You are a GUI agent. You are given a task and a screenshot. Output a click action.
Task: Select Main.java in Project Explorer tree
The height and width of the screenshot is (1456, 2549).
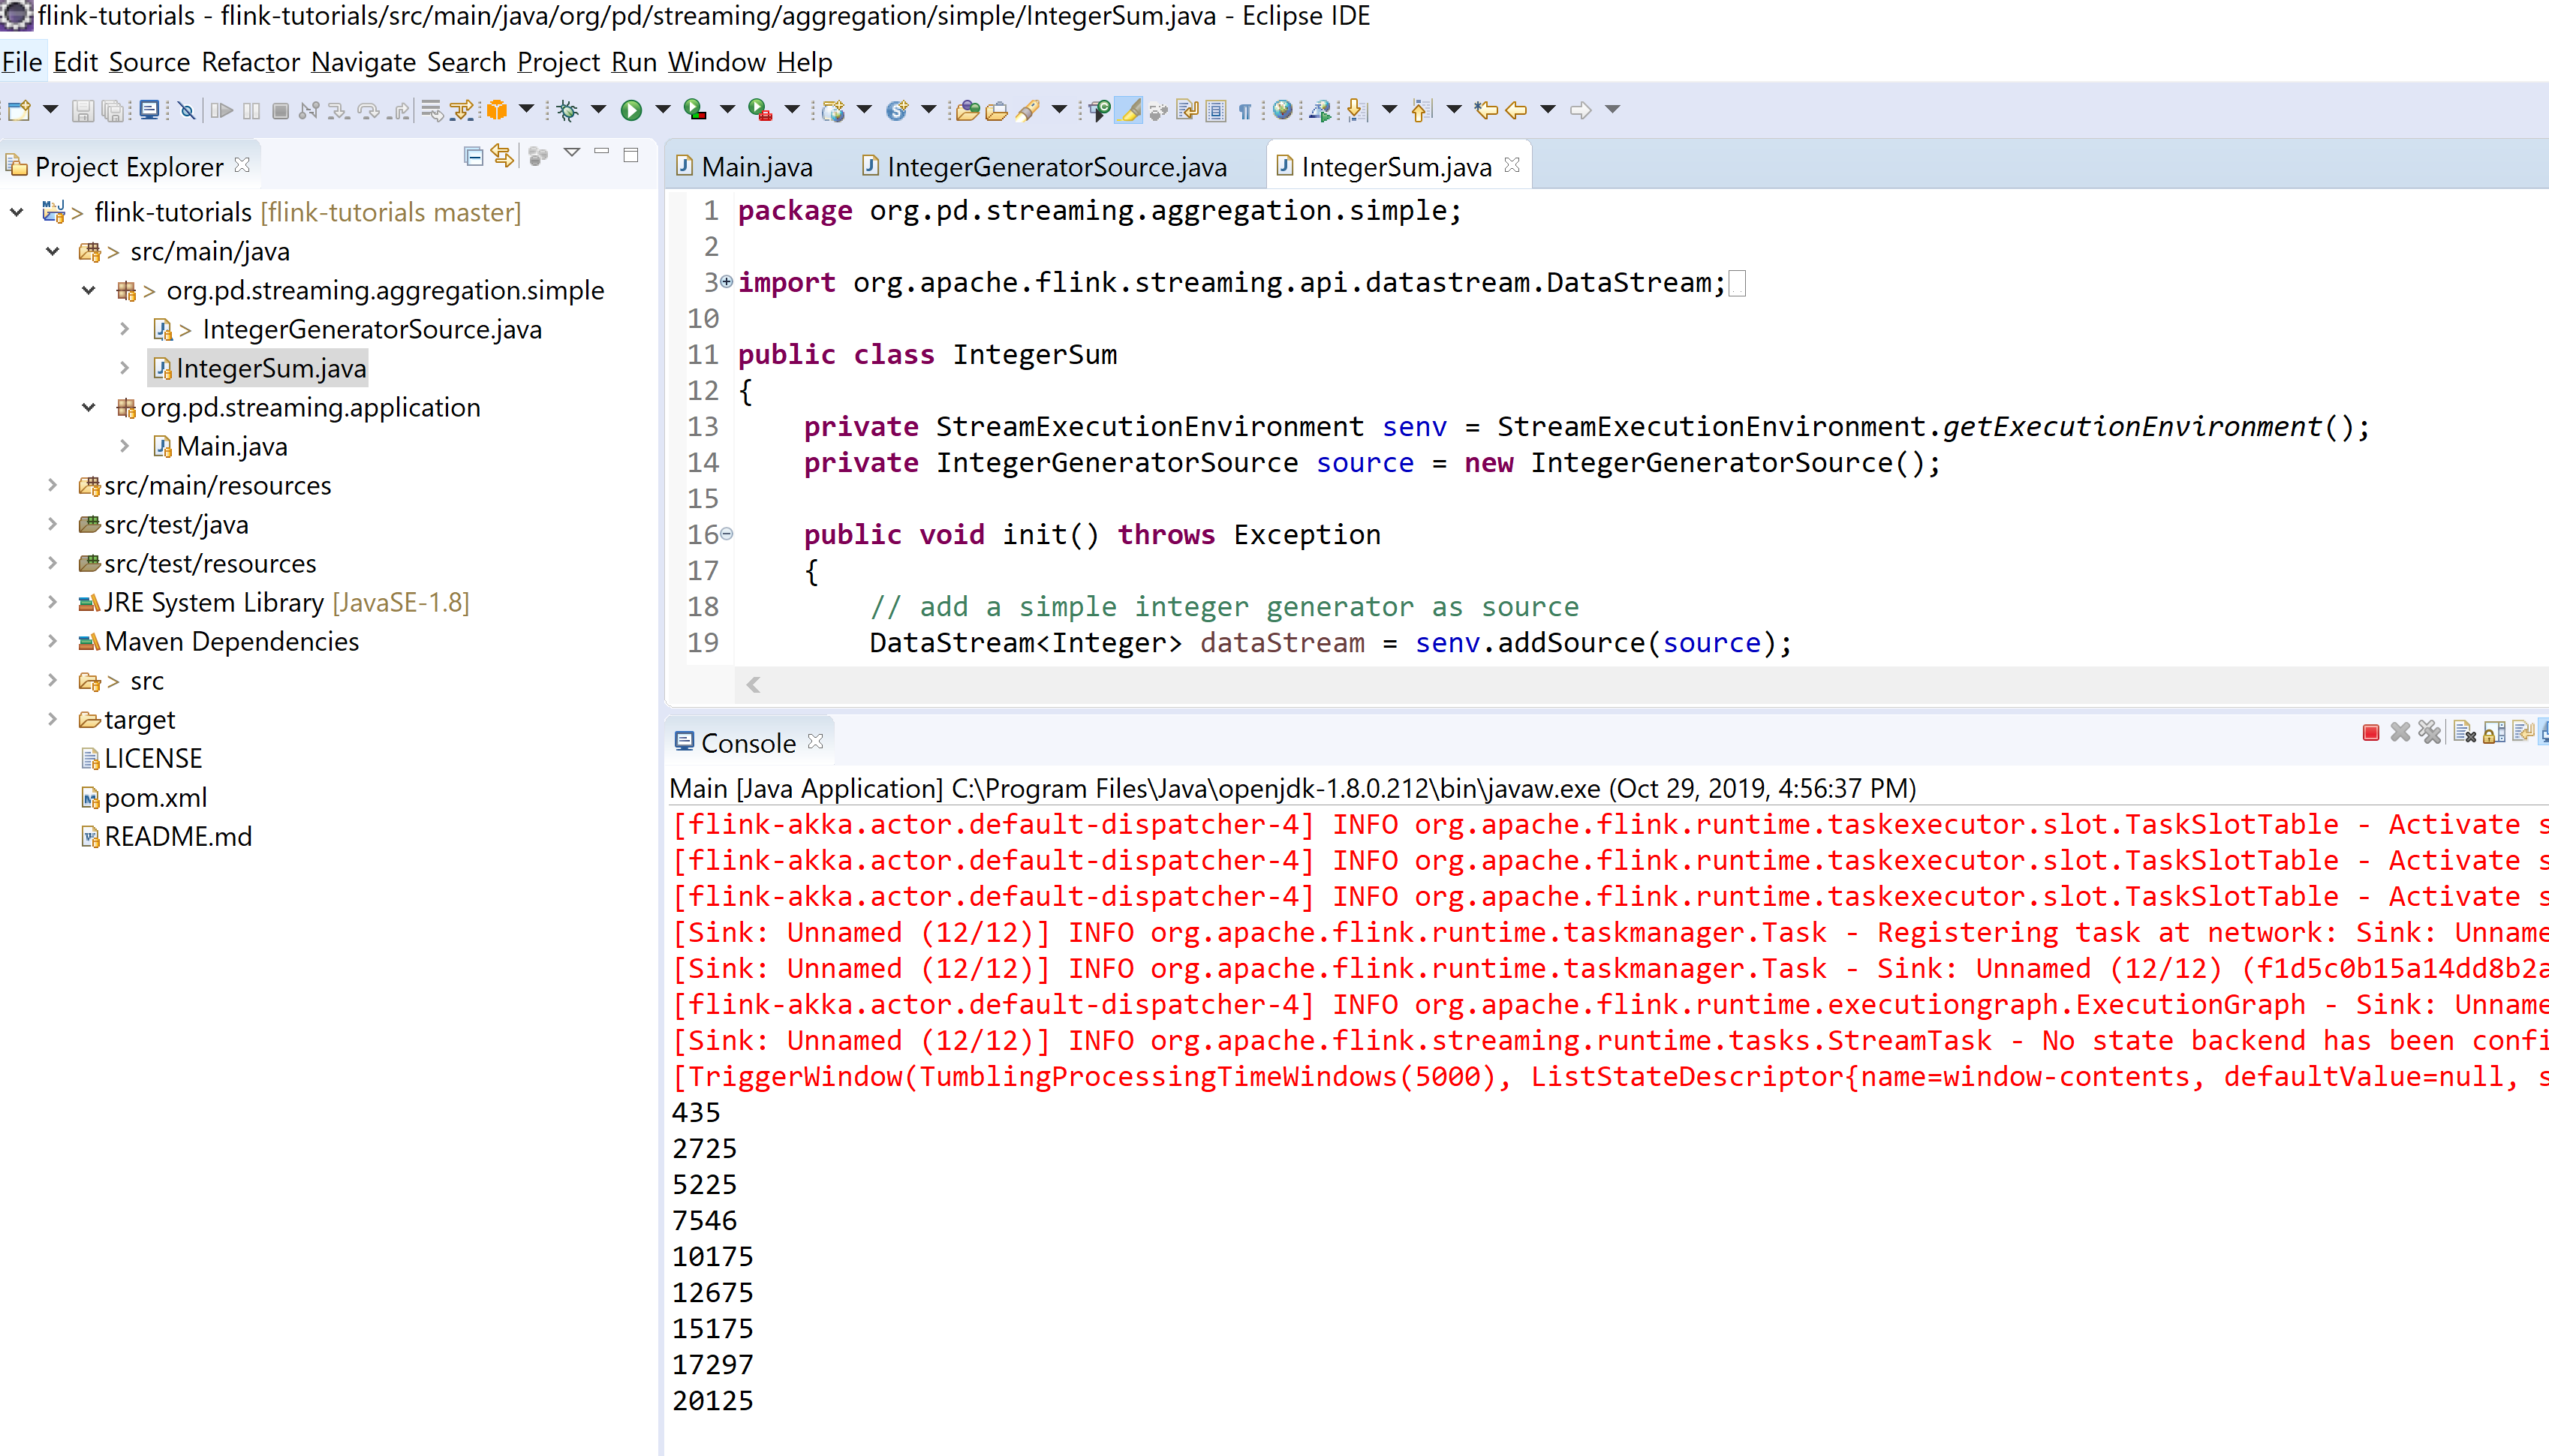(x=232, y=446)
